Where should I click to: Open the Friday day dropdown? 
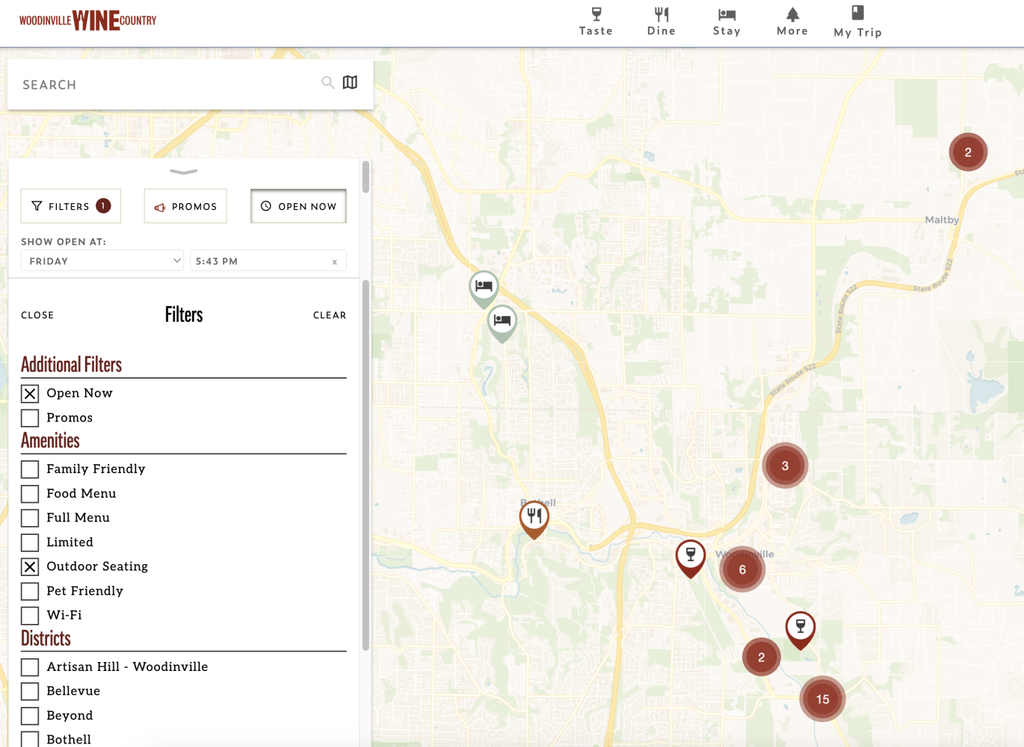pyautogui.click(x=102, y=261)
